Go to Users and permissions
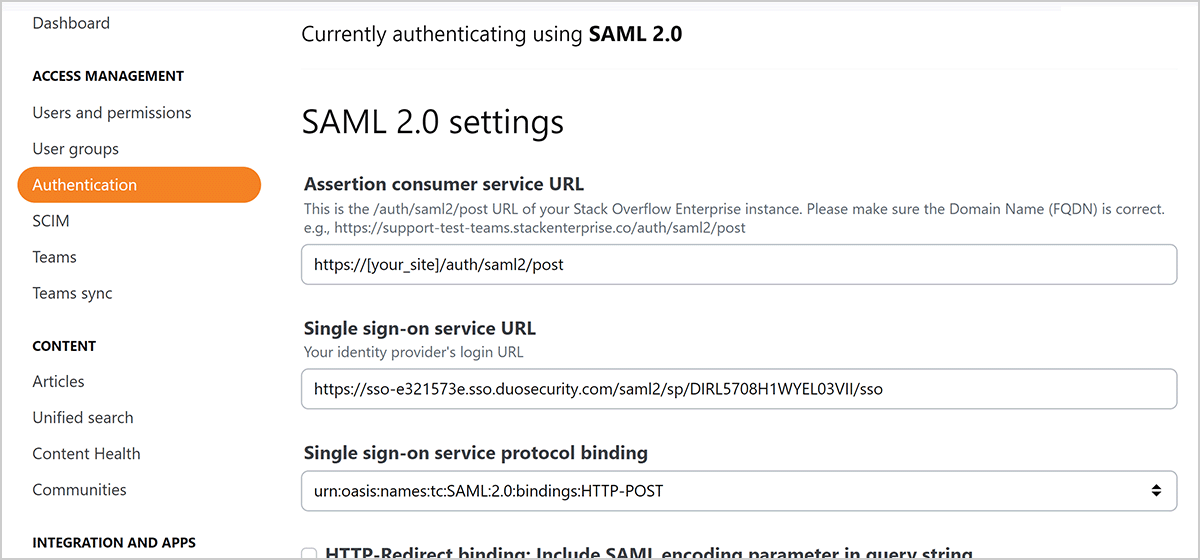 point(112,113)
